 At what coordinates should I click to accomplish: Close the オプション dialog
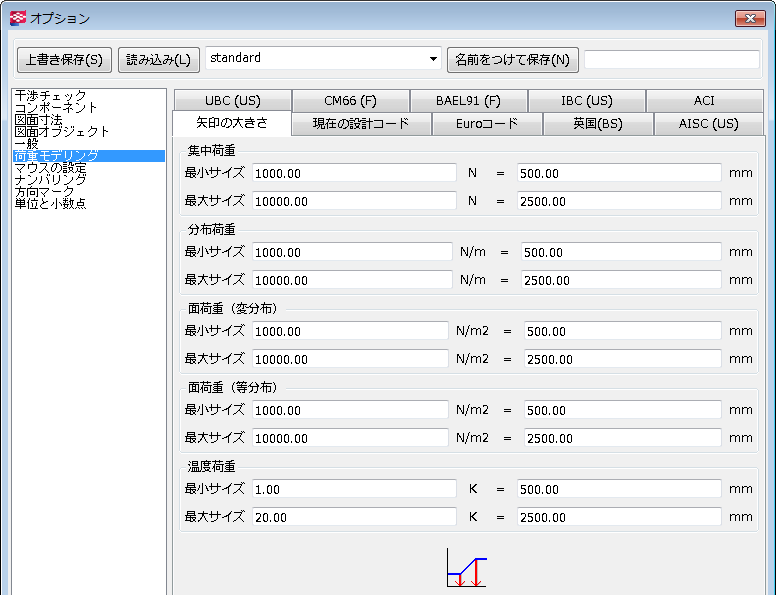tap(749, 18)
